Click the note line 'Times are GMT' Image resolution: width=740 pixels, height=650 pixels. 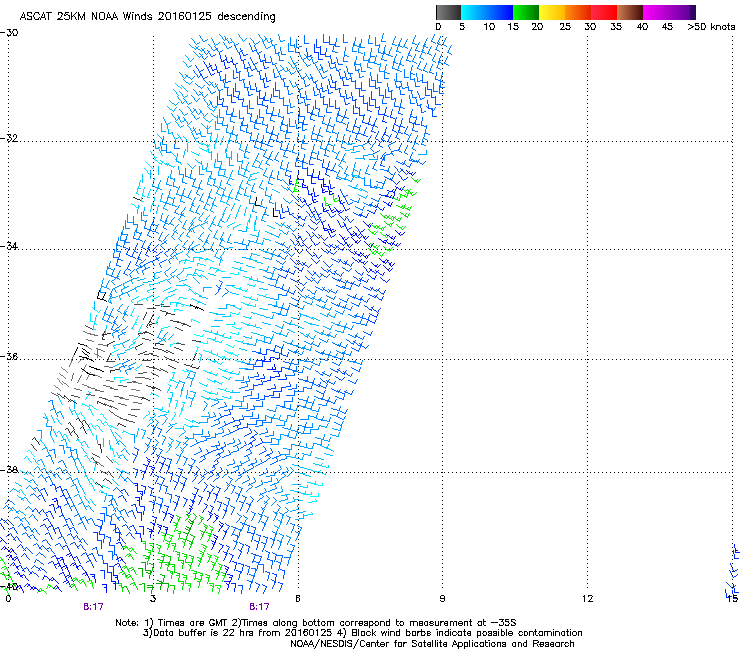pos(193,623)
